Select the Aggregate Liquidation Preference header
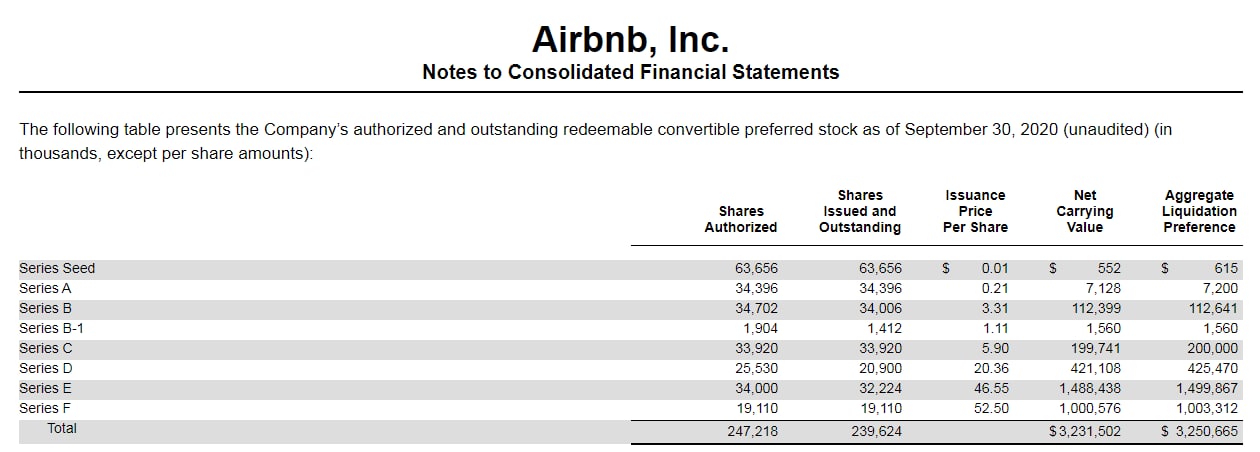 coord(1199,211)
